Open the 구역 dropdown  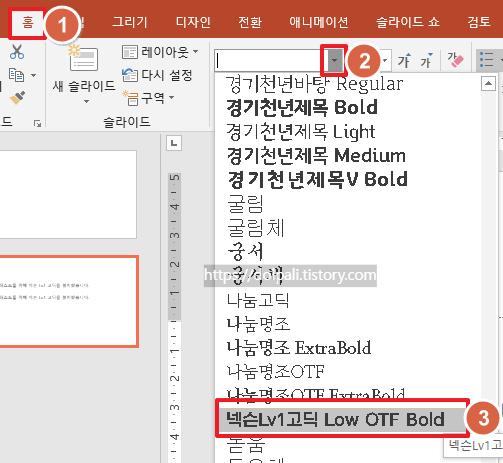click(148, 98)
